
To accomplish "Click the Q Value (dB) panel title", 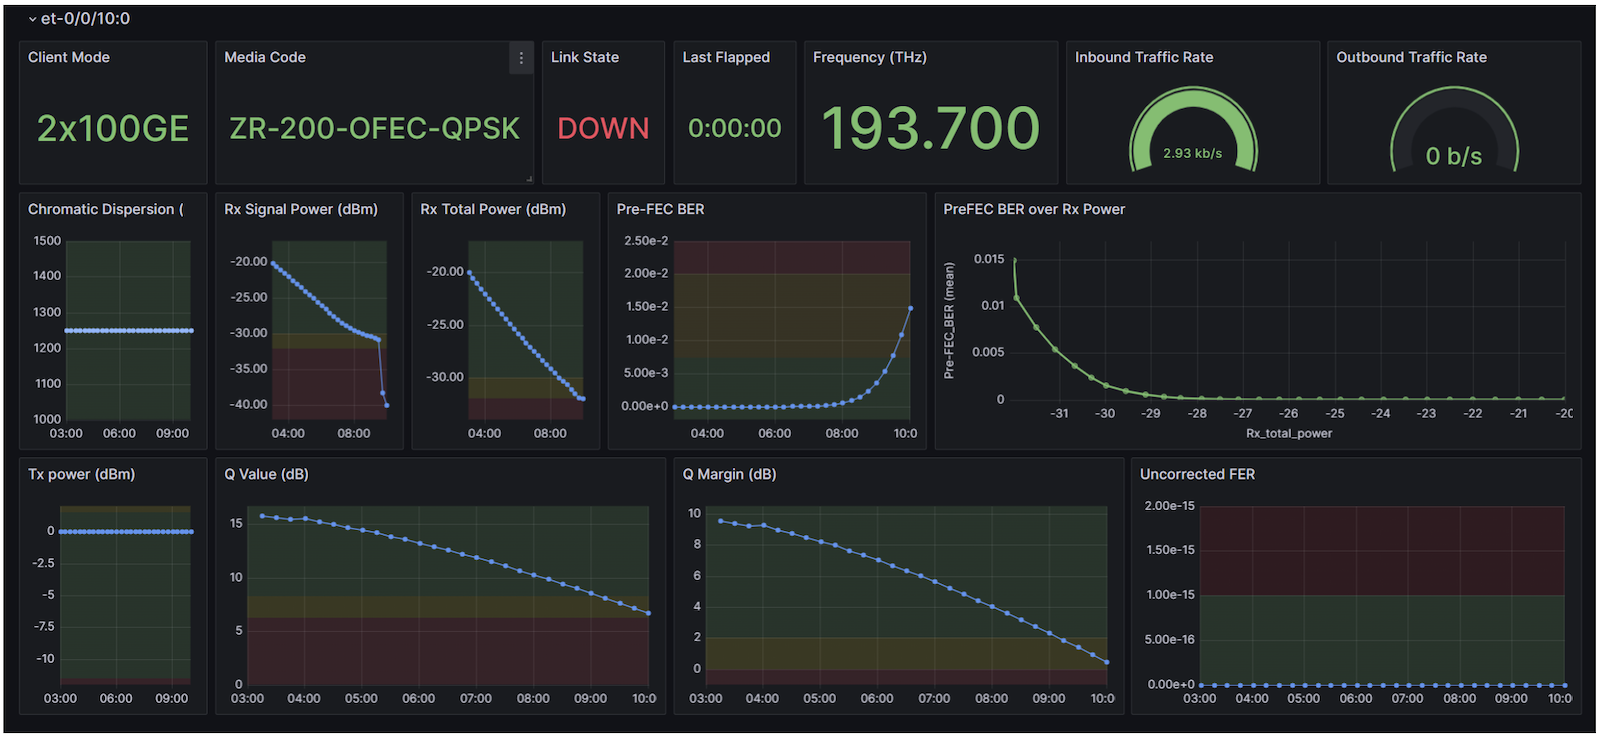I will [x=266, y=474].
